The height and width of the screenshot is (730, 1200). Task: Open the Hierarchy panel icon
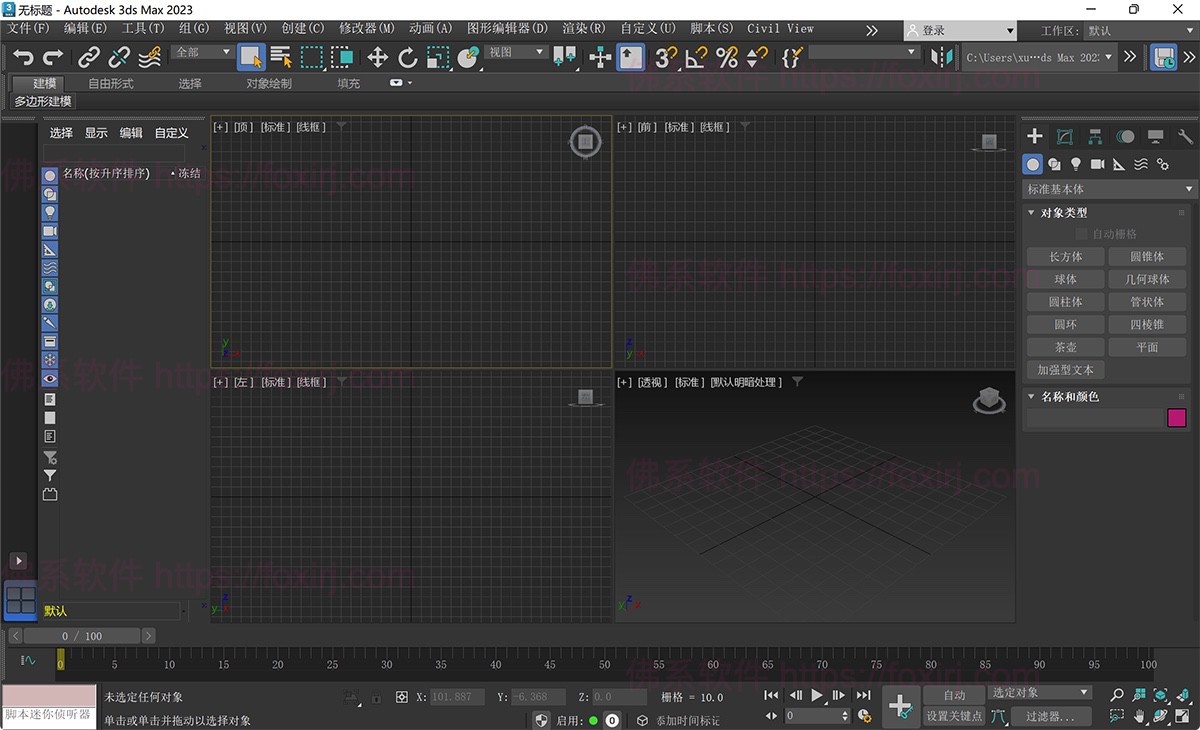(x=1095, y=134)
